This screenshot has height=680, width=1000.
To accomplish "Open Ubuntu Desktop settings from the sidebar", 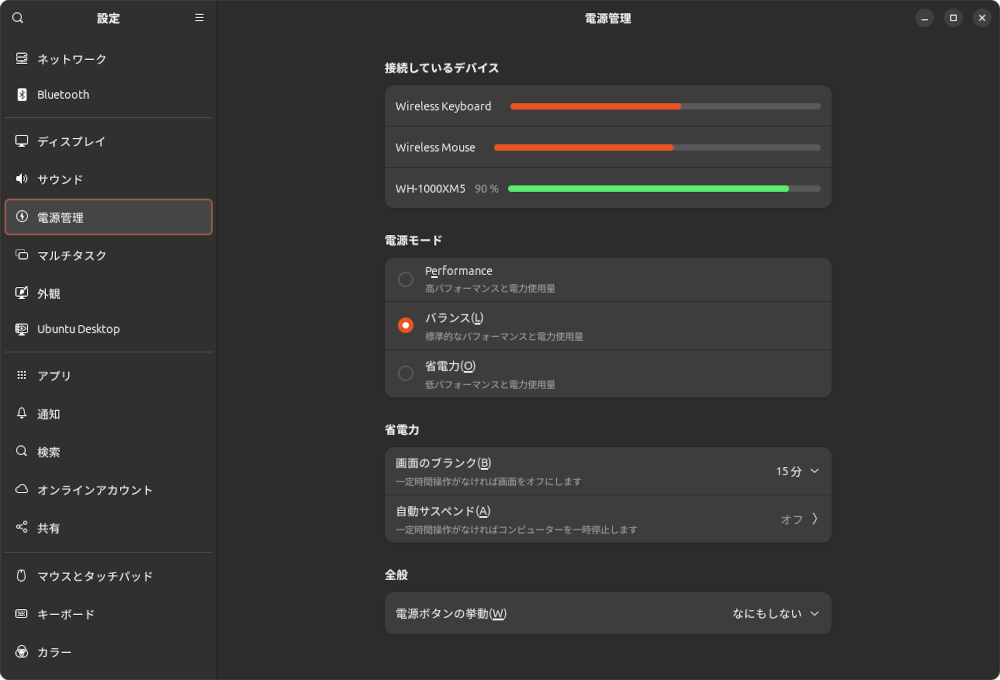I will tap(20, 328).
